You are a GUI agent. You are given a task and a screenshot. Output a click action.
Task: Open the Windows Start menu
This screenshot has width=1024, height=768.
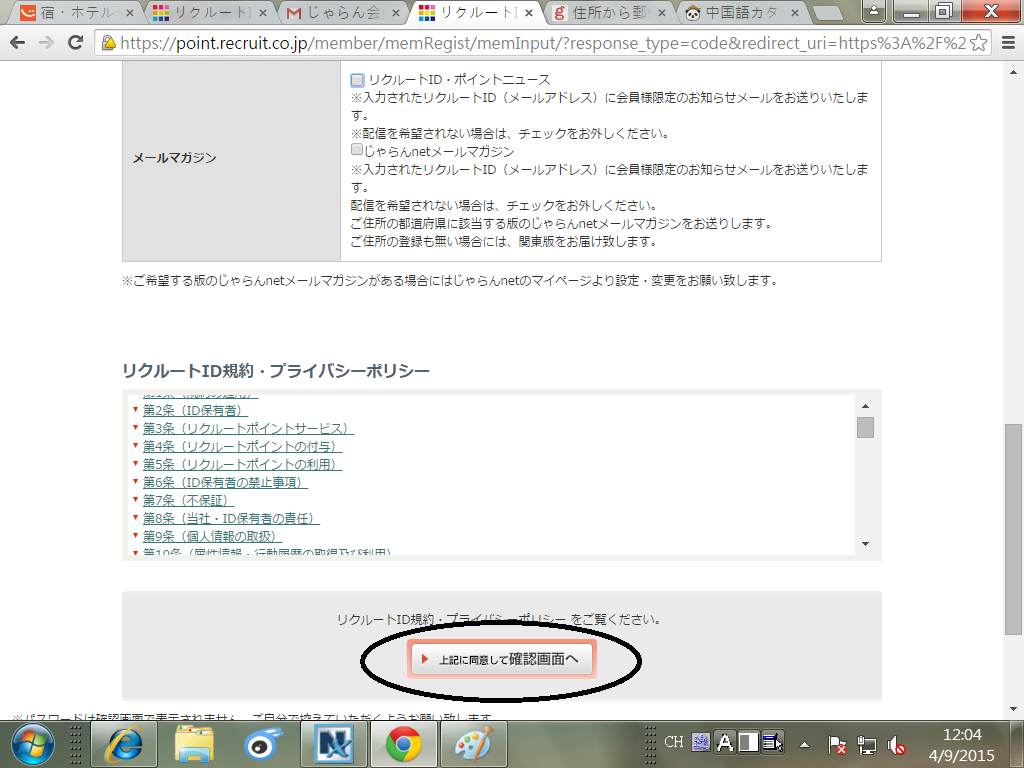[x=33, y=744]
